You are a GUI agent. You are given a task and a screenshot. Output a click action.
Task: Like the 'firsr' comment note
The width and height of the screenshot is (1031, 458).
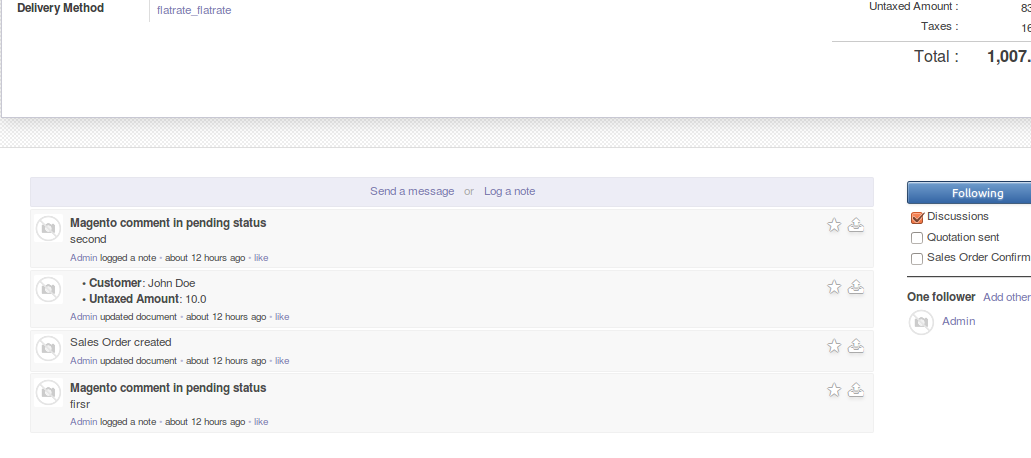tap(261, 422)
